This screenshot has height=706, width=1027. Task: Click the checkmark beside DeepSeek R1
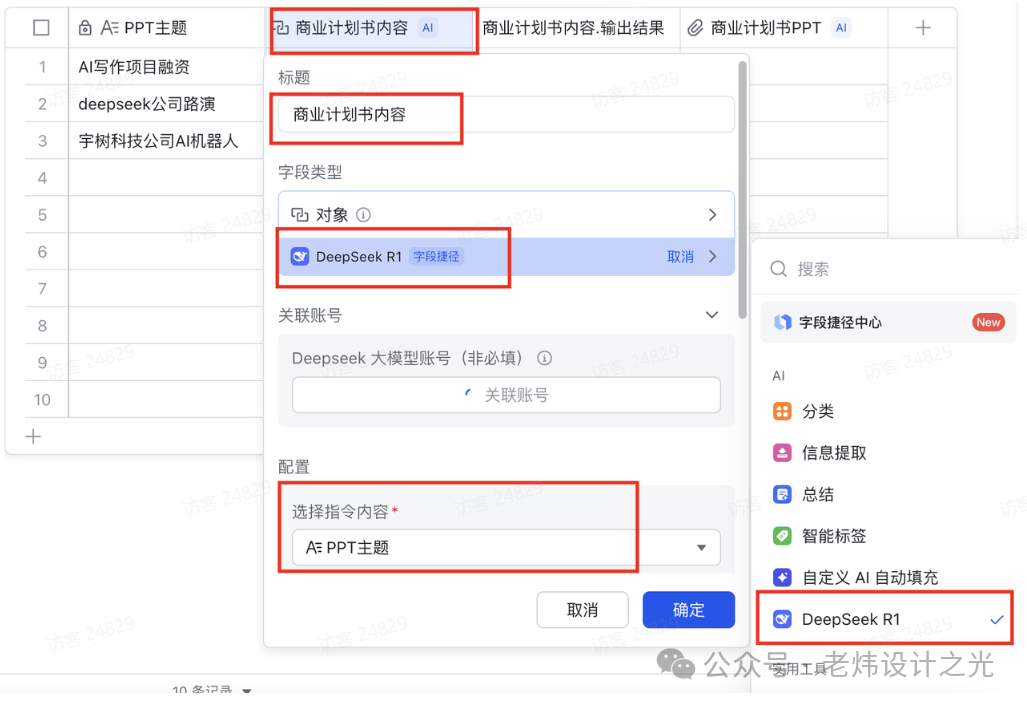point(997,619)
